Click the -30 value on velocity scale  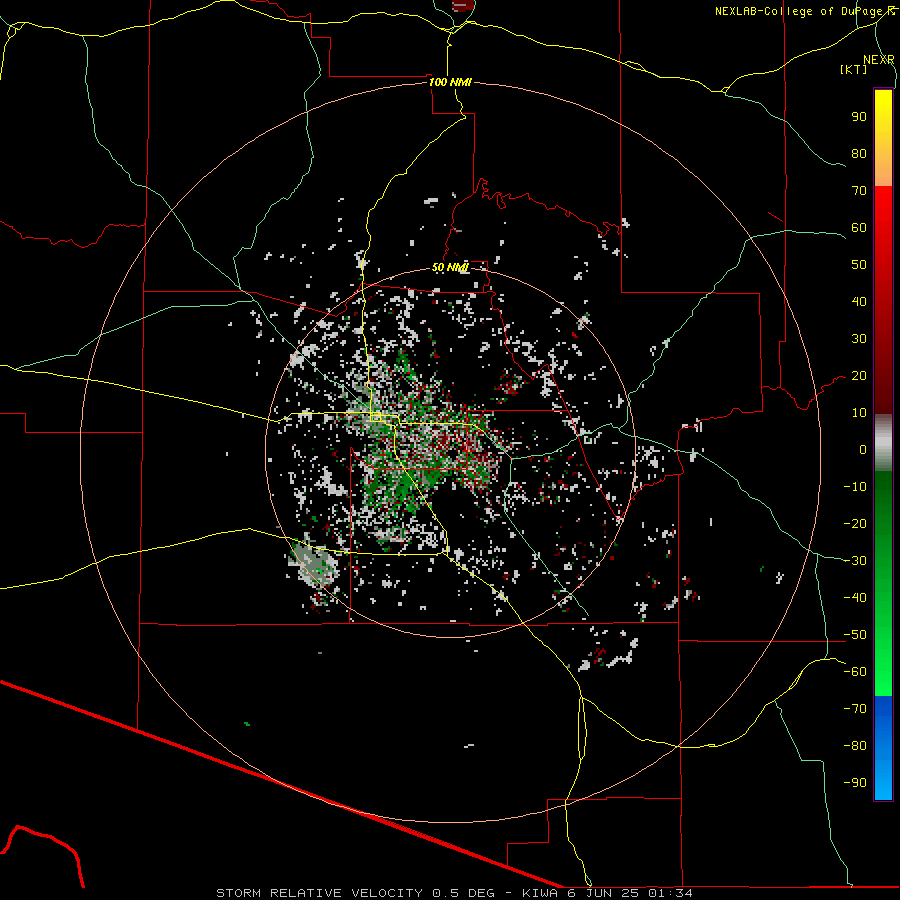(855, 561)
